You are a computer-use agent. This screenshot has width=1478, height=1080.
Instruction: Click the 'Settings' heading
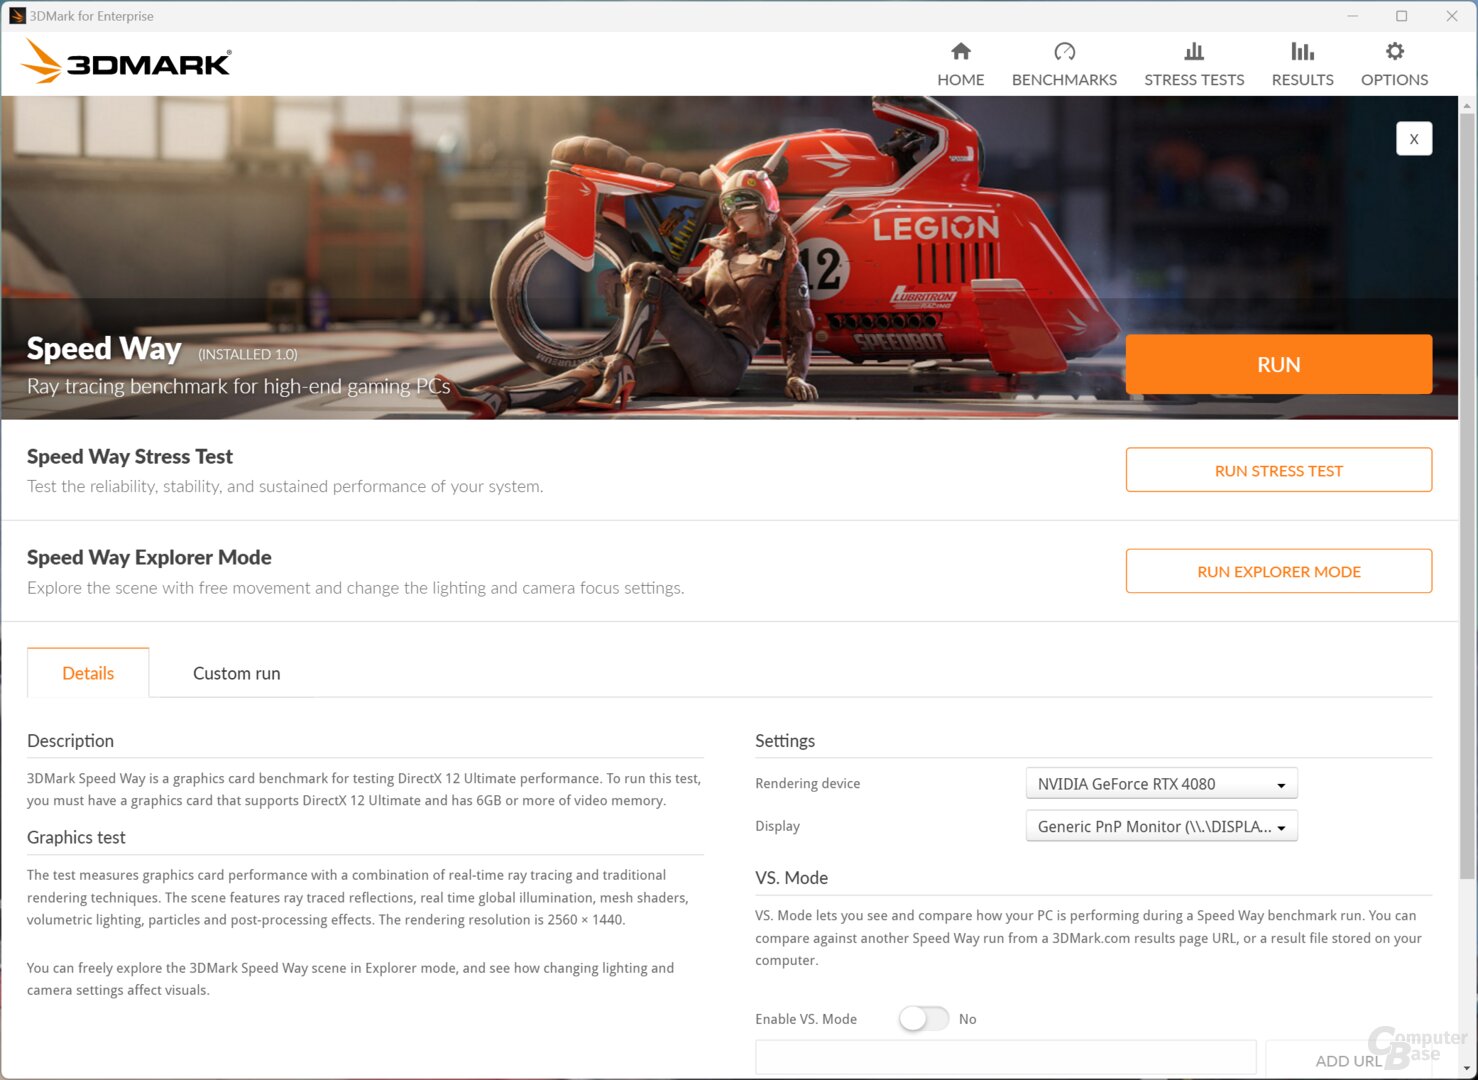pos(785,741)
